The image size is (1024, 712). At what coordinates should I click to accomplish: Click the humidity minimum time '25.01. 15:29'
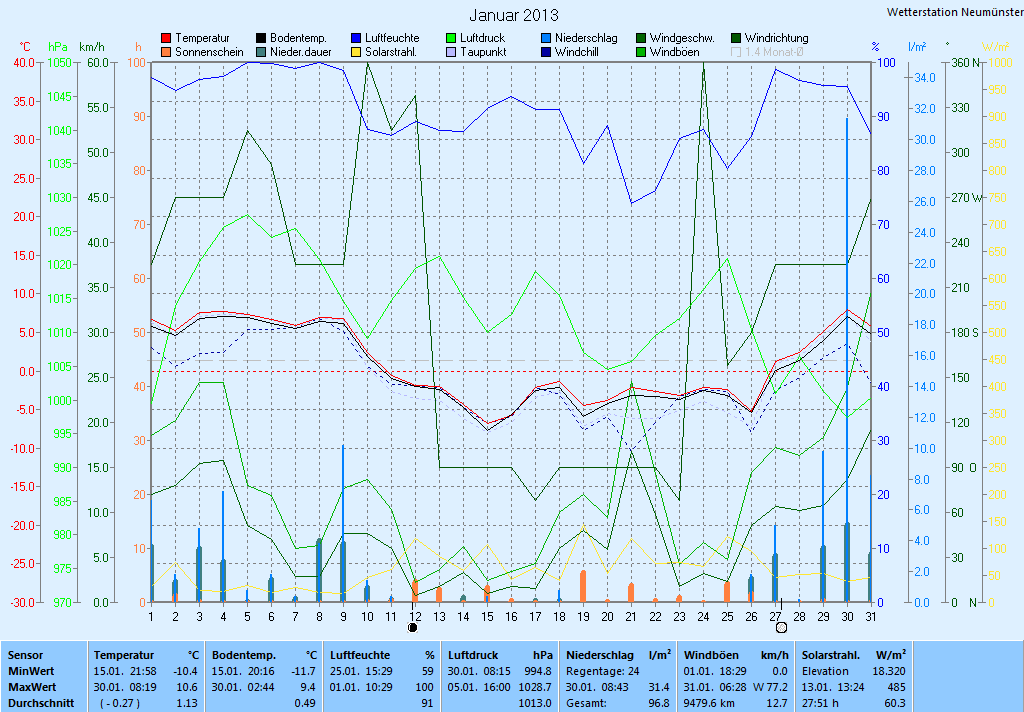click(x=361, y=671)
